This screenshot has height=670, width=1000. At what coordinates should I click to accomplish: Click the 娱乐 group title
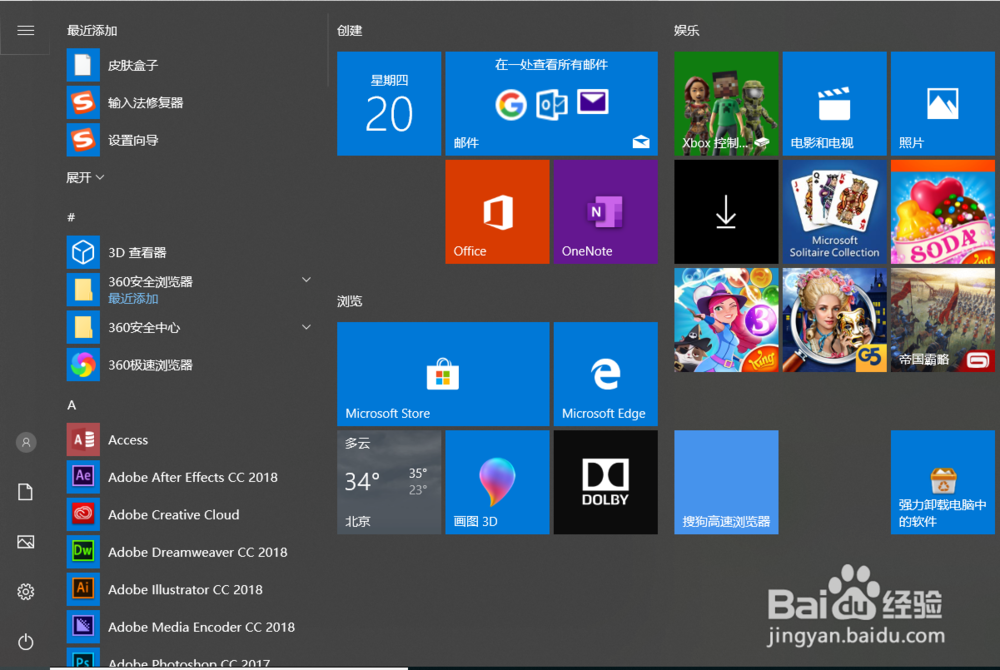(x=687, y=31)
